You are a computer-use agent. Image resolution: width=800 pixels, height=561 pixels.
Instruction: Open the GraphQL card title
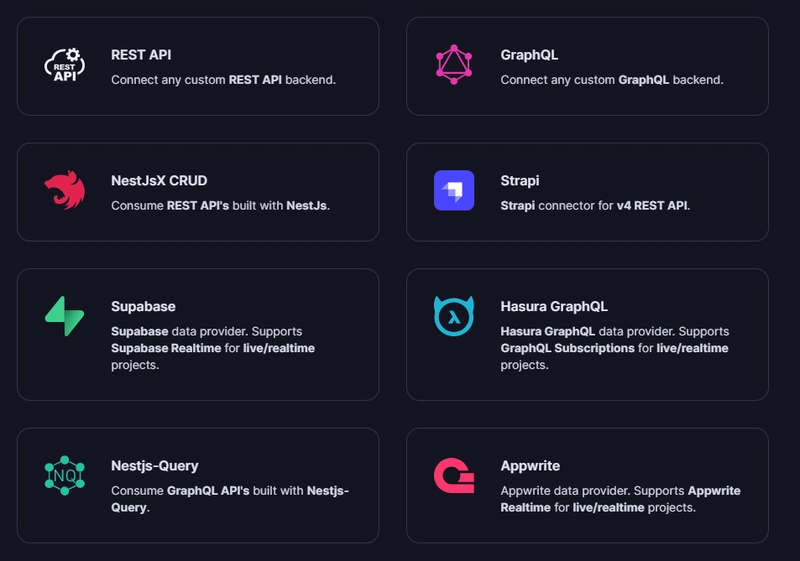(529, 55)
